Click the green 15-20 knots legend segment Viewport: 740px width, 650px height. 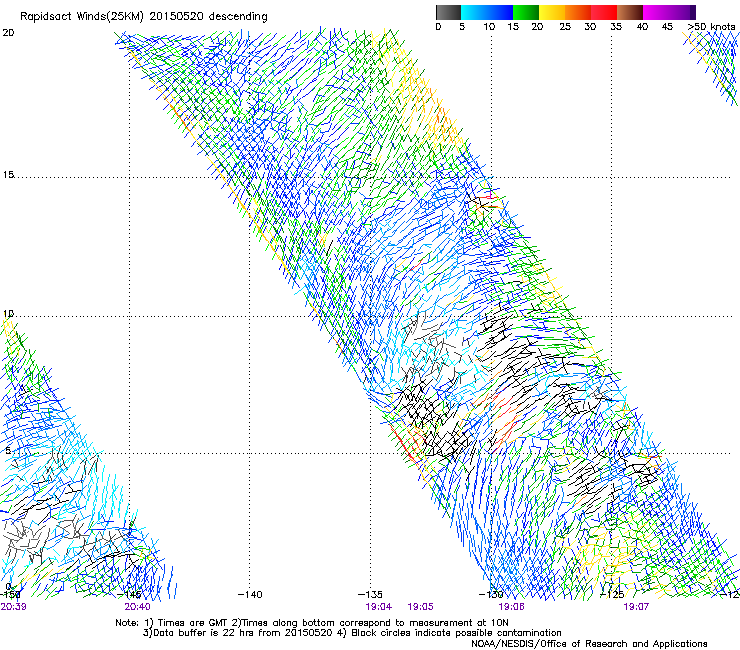click(526, 12)
